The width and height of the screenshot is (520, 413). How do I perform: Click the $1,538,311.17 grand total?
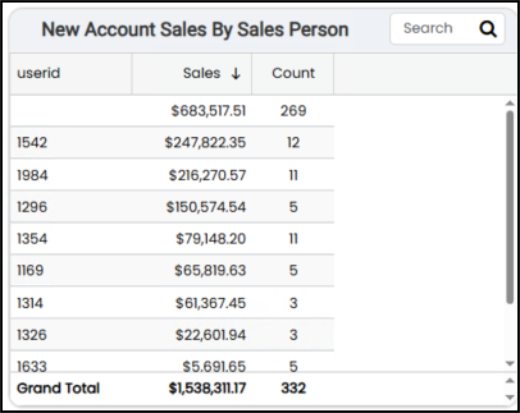tap(207, 388)
